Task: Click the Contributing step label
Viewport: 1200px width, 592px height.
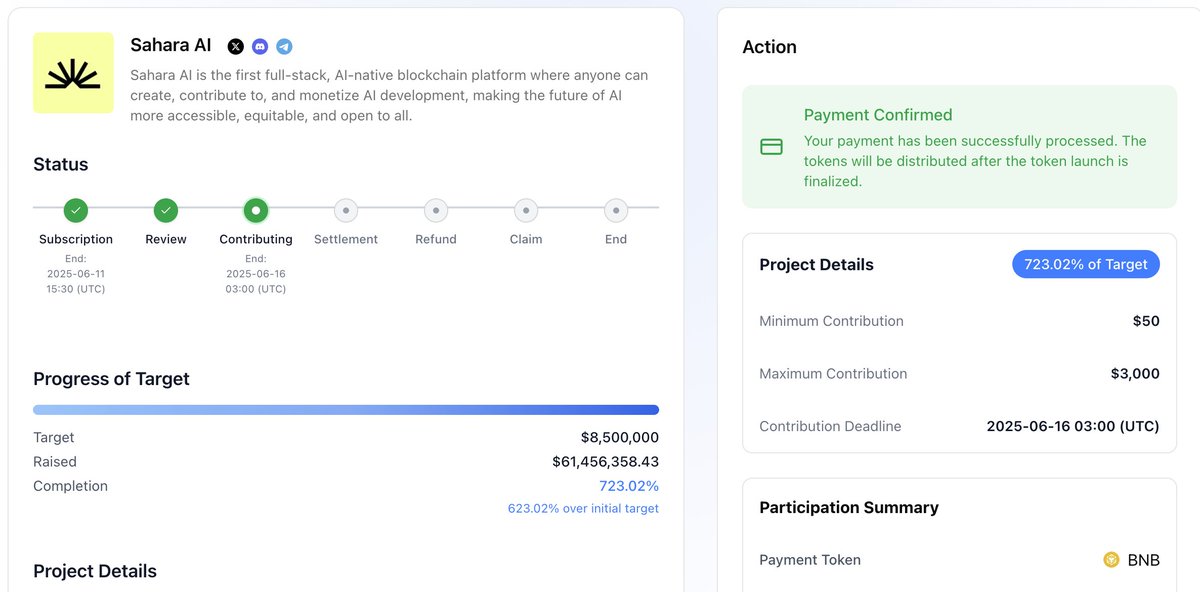Action: [x=256, y=239]
